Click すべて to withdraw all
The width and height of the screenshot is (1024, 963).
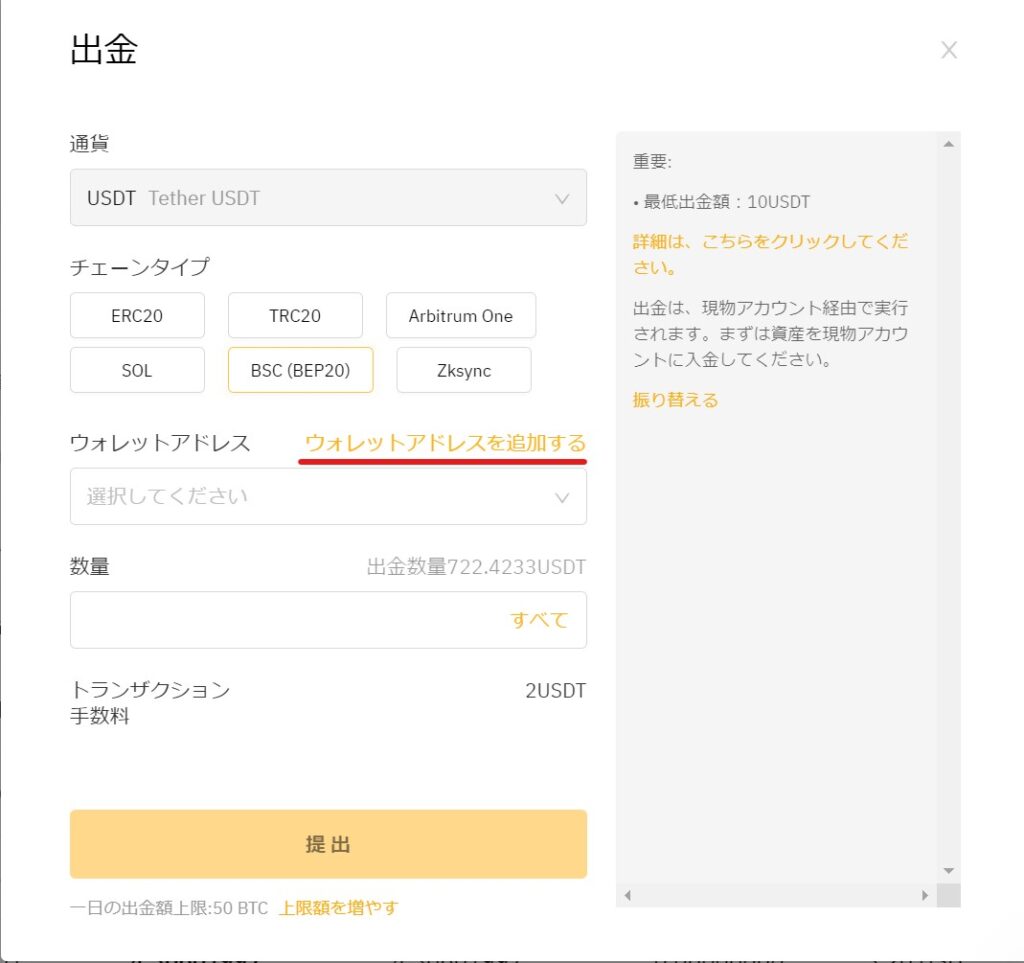539,620
